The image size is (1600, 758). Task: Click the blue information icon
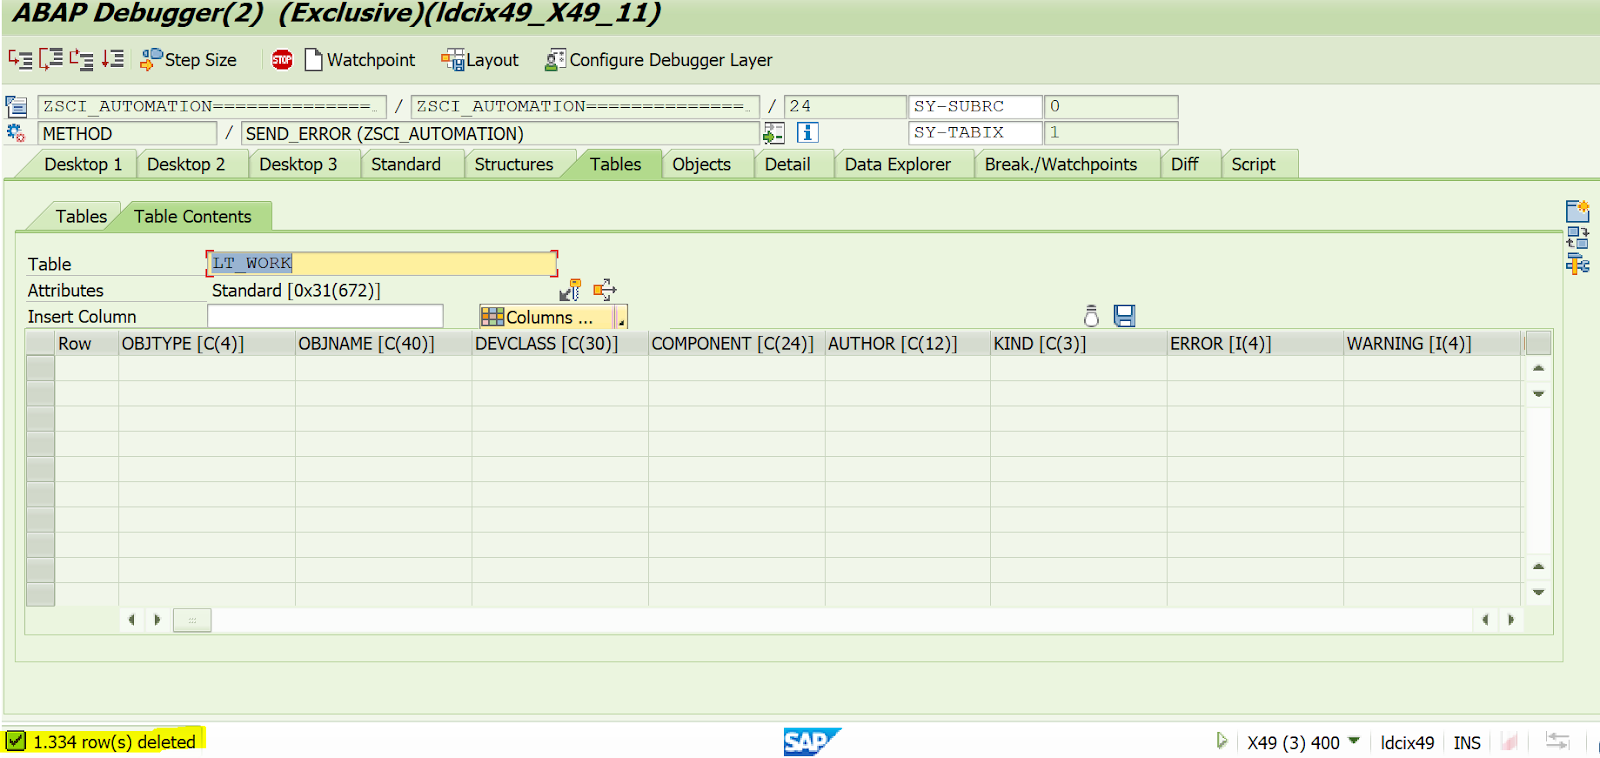(x=808, y=132)
